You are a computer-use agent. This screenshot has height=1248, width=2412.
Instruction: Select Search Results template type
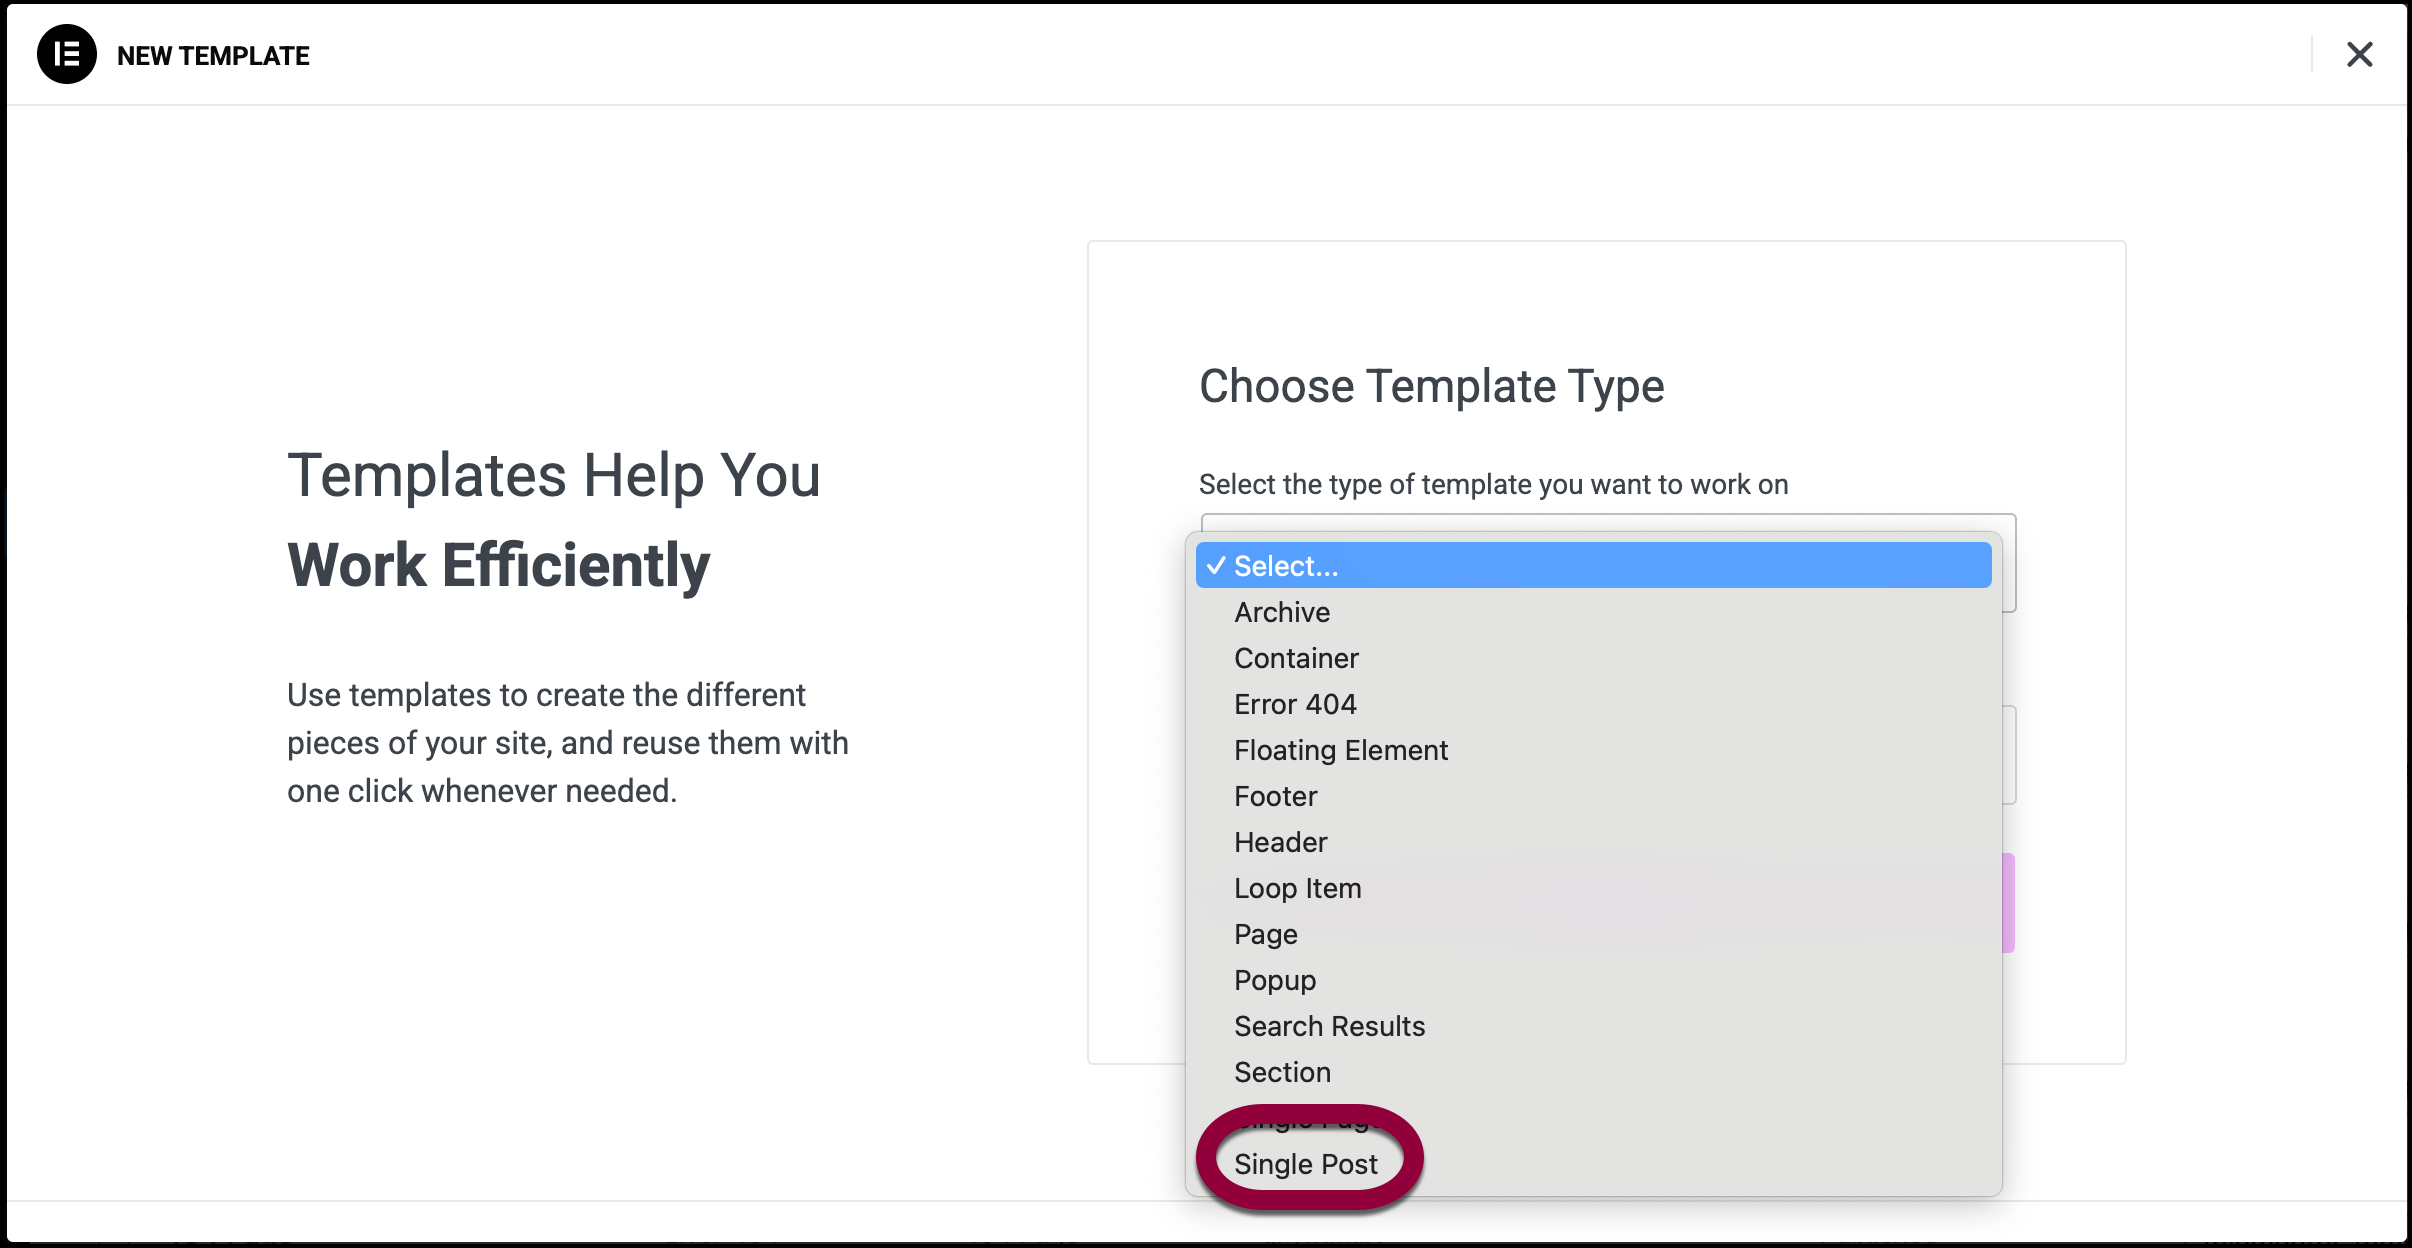click(x=1329, y=1026)
